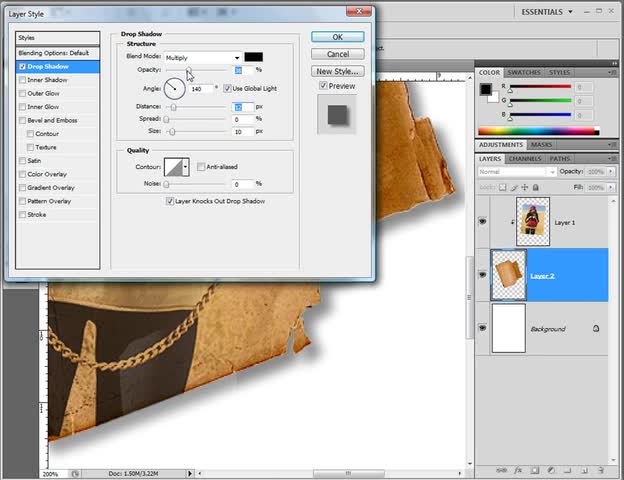Toggle Layer Knocks Out Drop Shadow checkbox
624x480 pixels.
170,201
